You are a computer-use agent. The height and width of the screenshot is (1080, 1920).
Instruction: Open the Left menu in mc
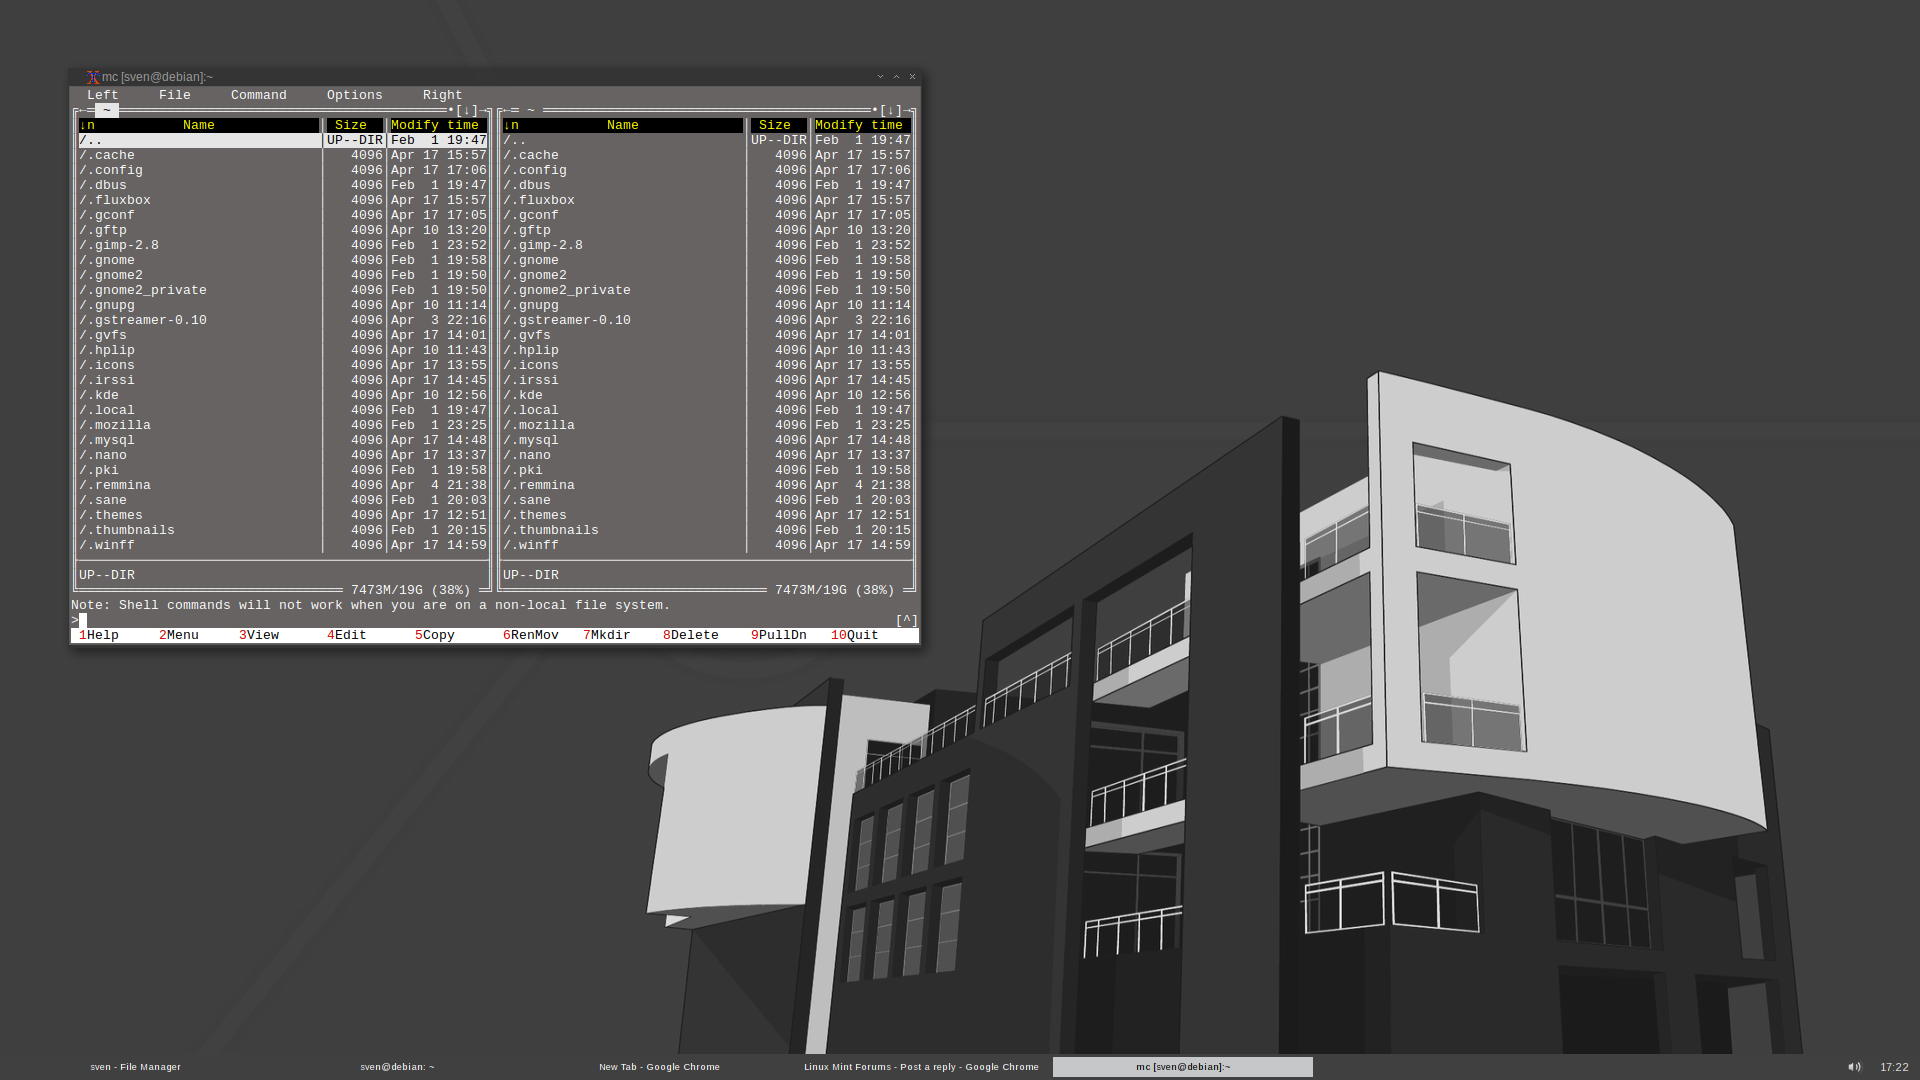pyautogui.click(x=103, y=95)
